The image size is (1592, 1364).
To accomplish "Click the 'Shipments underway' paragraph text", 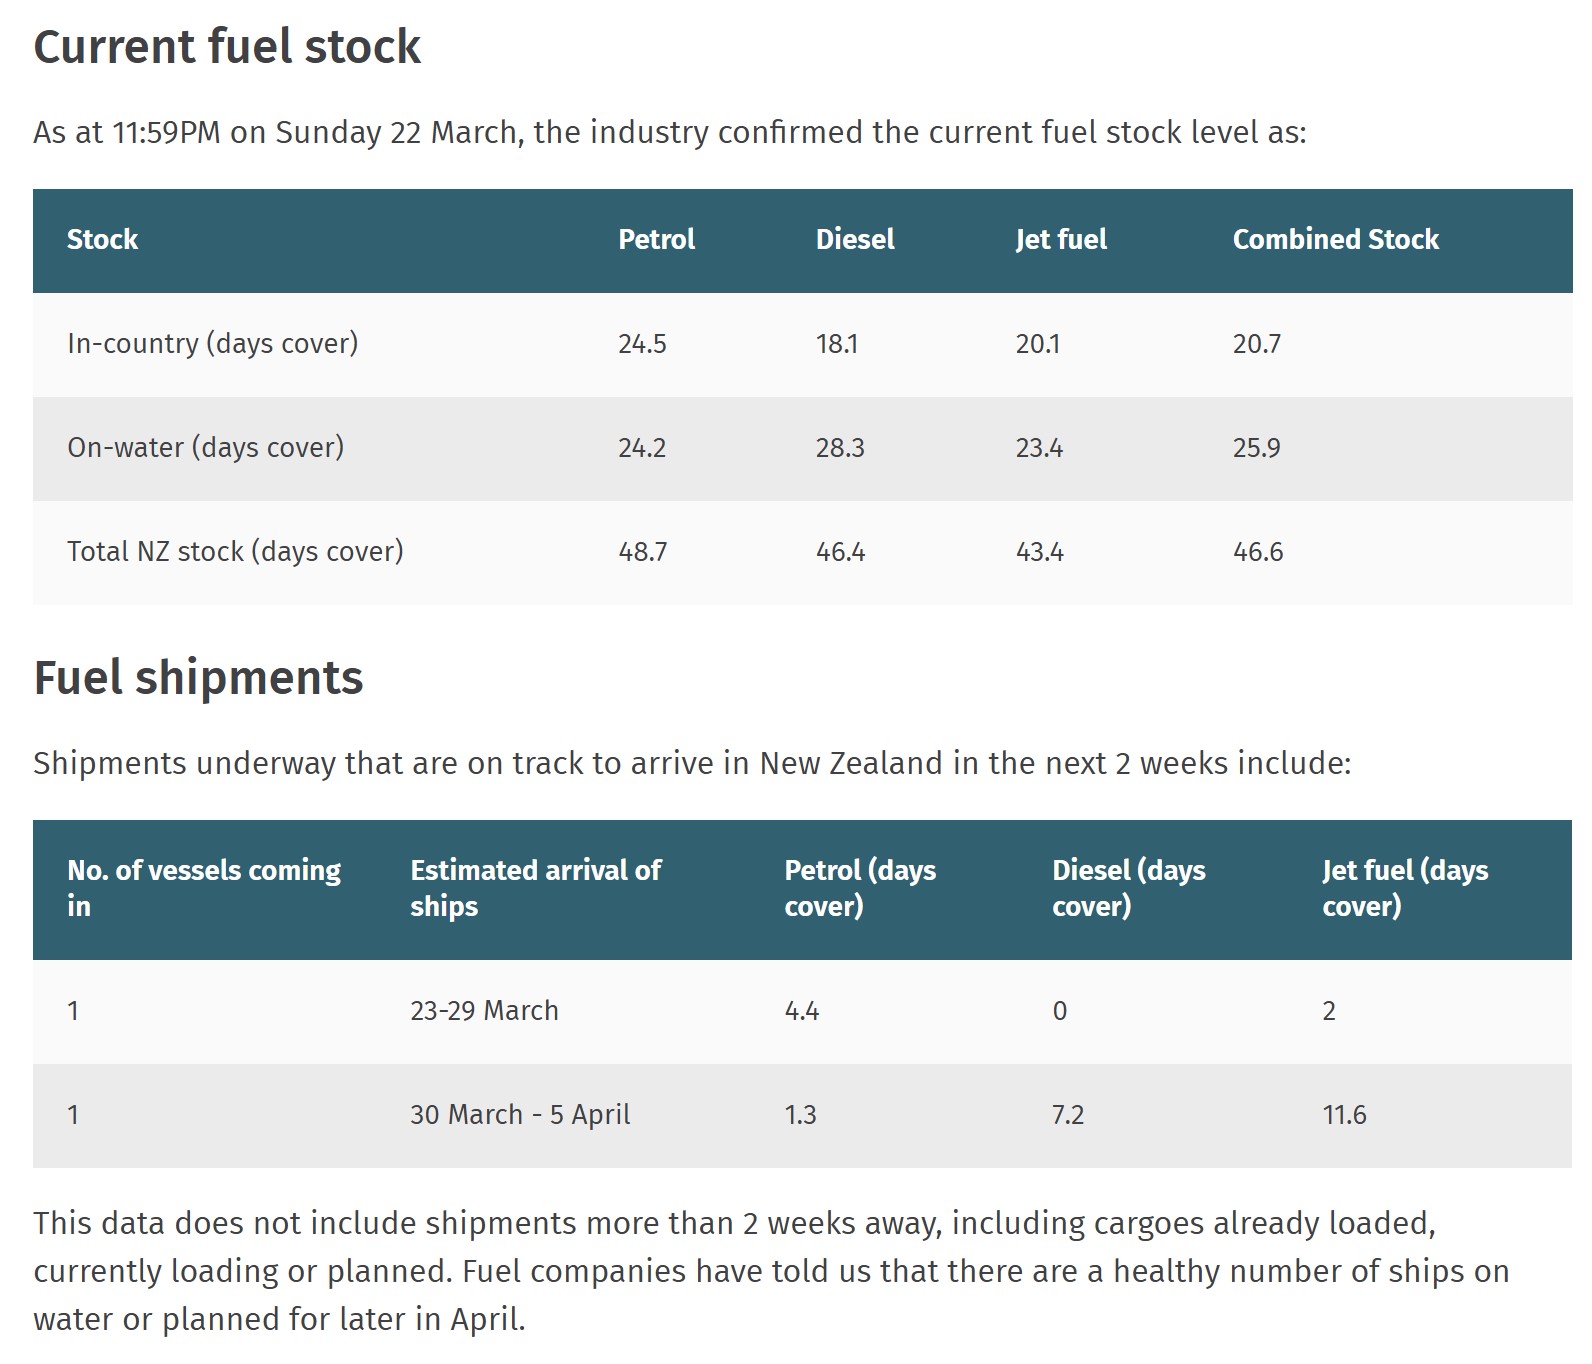I will [x=691, y=764].
